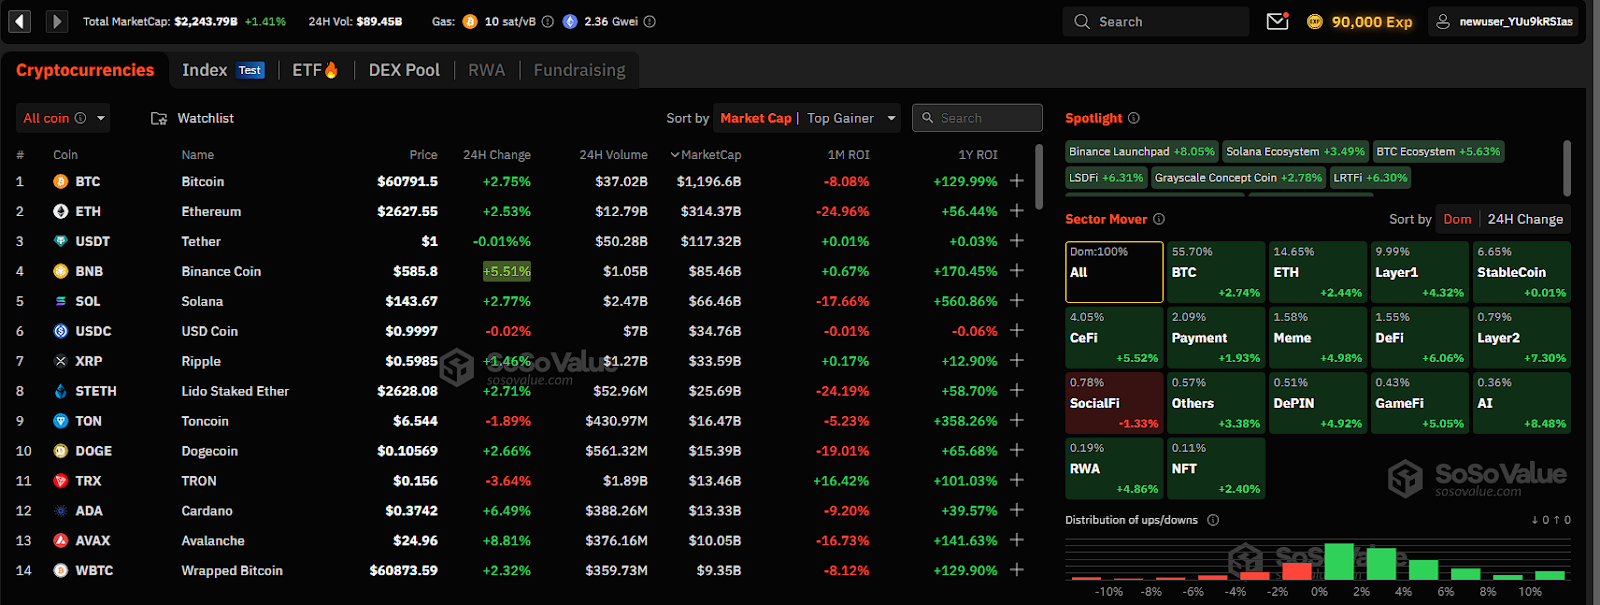This screenshot has width=1600, height=605.
Task: Toggle Sector Mover sort to 24H Change
Action: 1524,219
